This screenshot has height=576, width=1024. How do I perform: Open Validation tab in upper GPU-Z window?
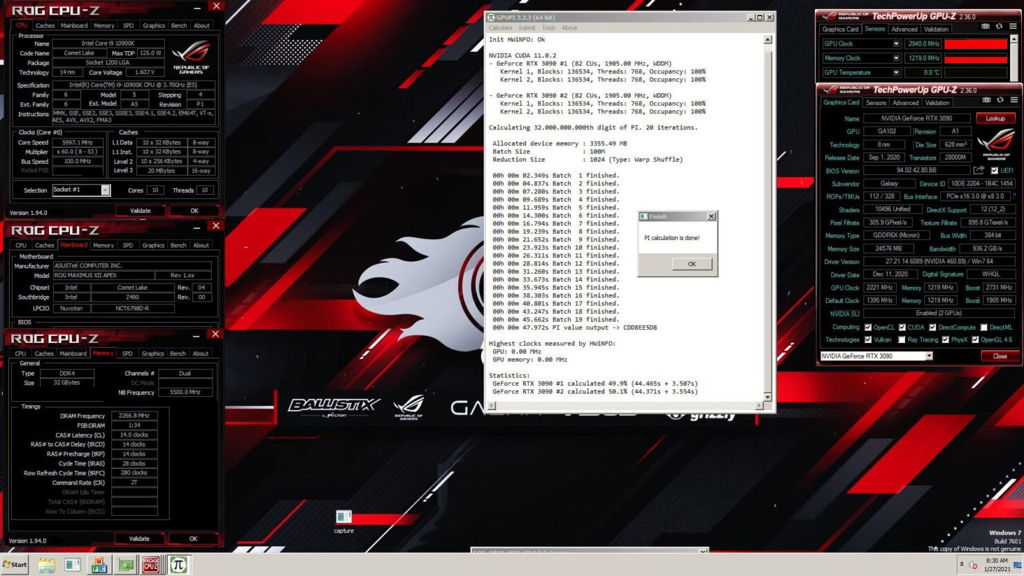tap(936, 29)
